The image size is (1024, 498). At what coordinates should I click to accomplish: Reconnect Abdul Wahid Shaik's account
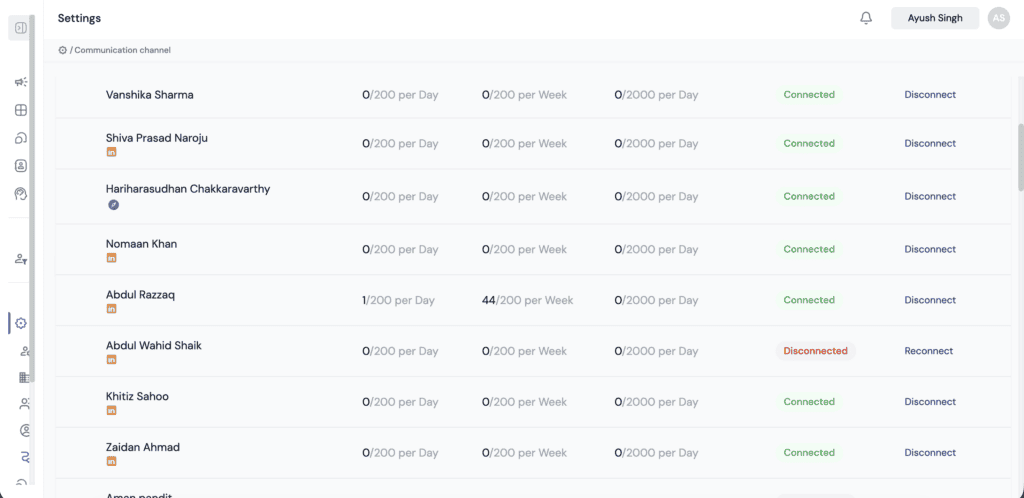point(928,351)
